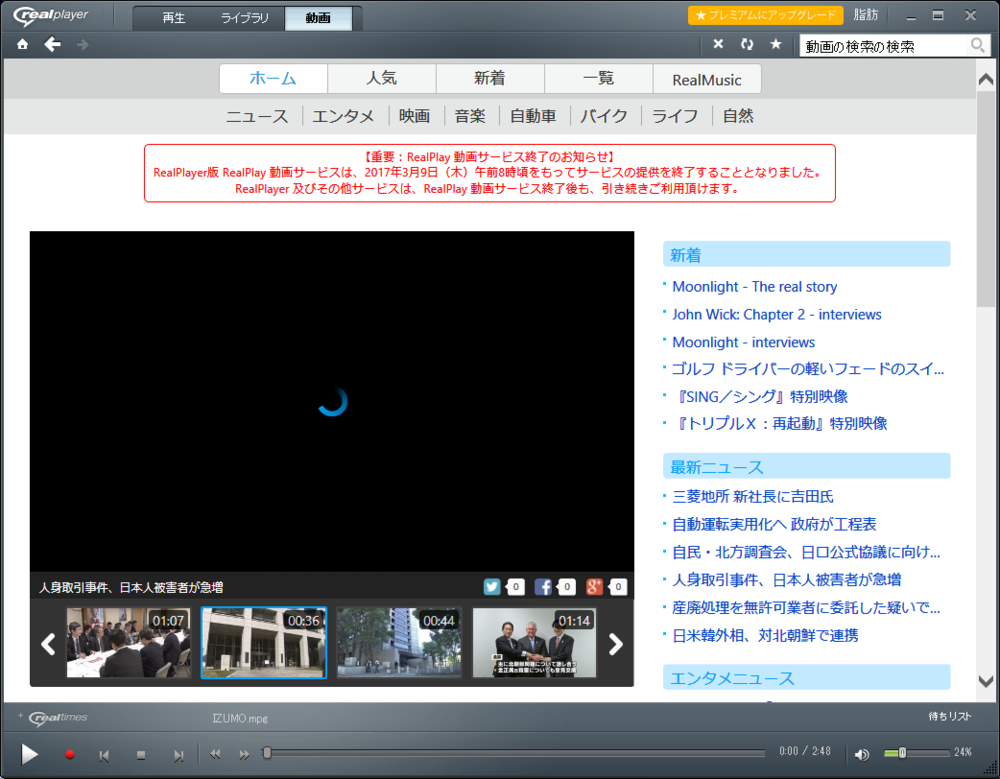The width and height of the screenshot is (1000, 779).
Task: Bookmark page with the star icon
Action: click(x=776, y=44)
